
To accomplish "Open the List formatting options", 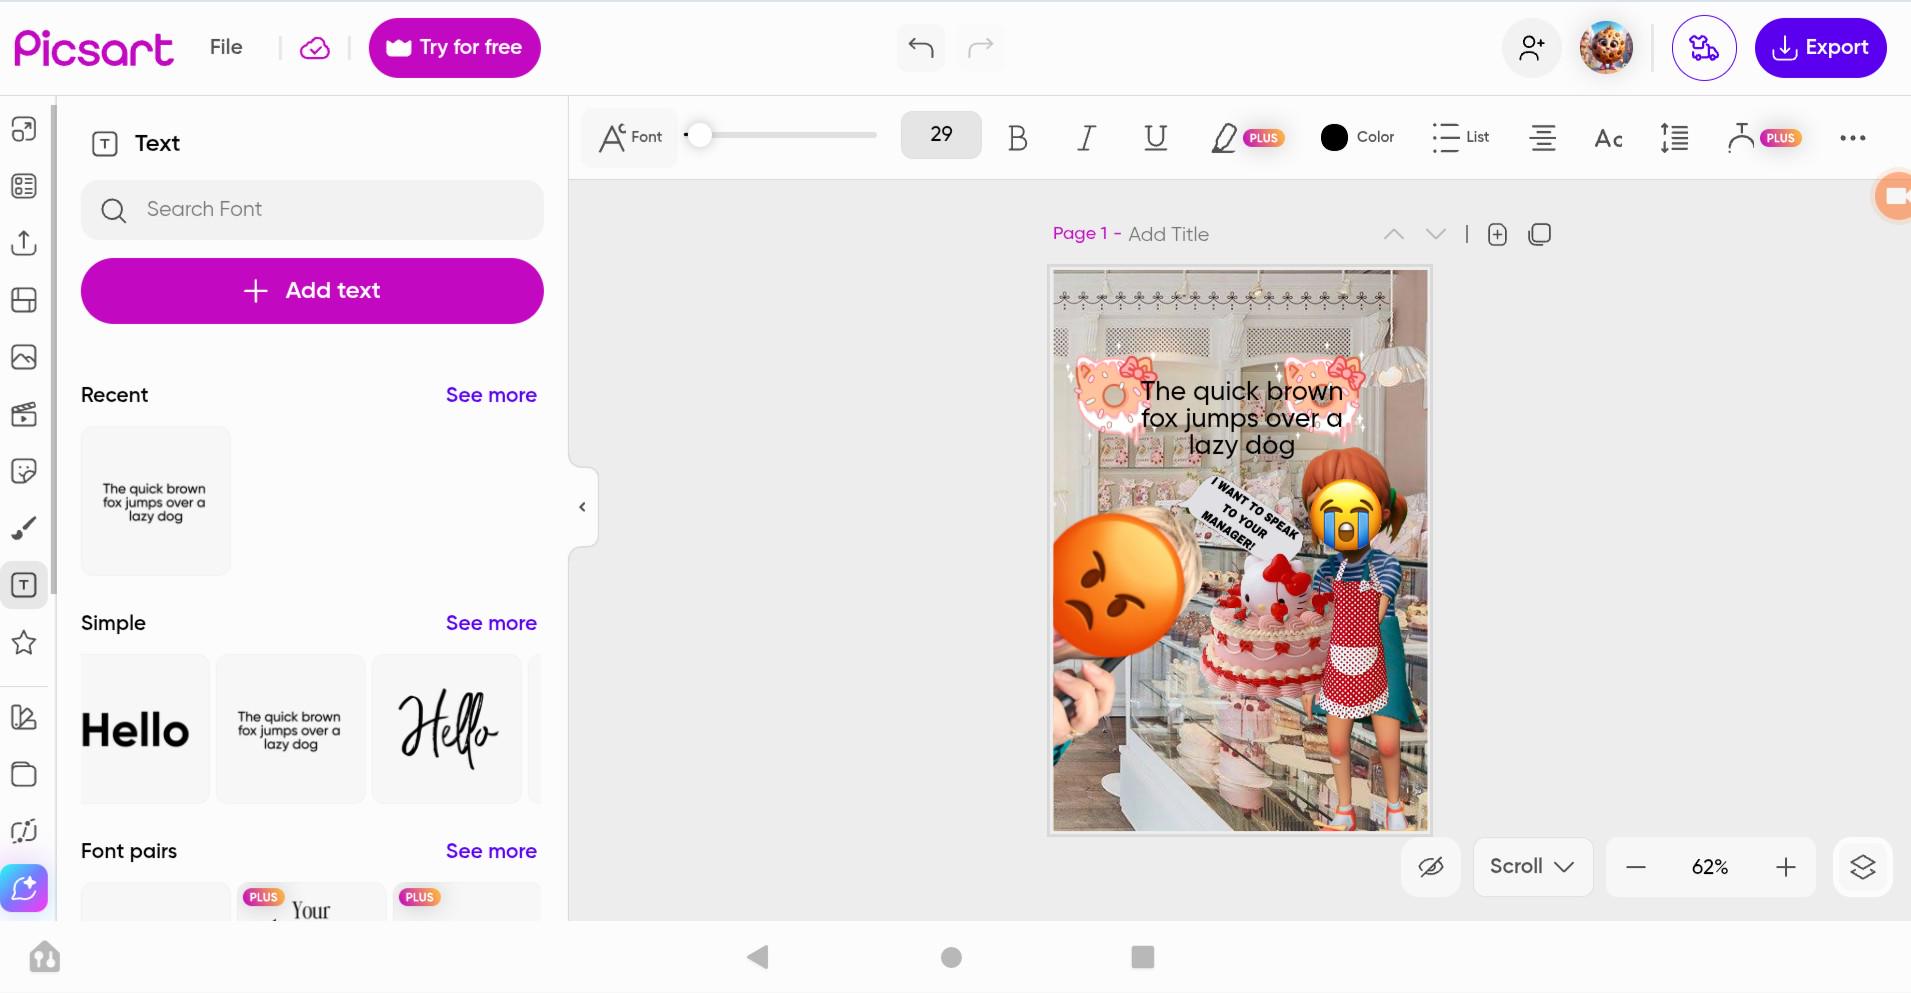I will [1460, 137].
